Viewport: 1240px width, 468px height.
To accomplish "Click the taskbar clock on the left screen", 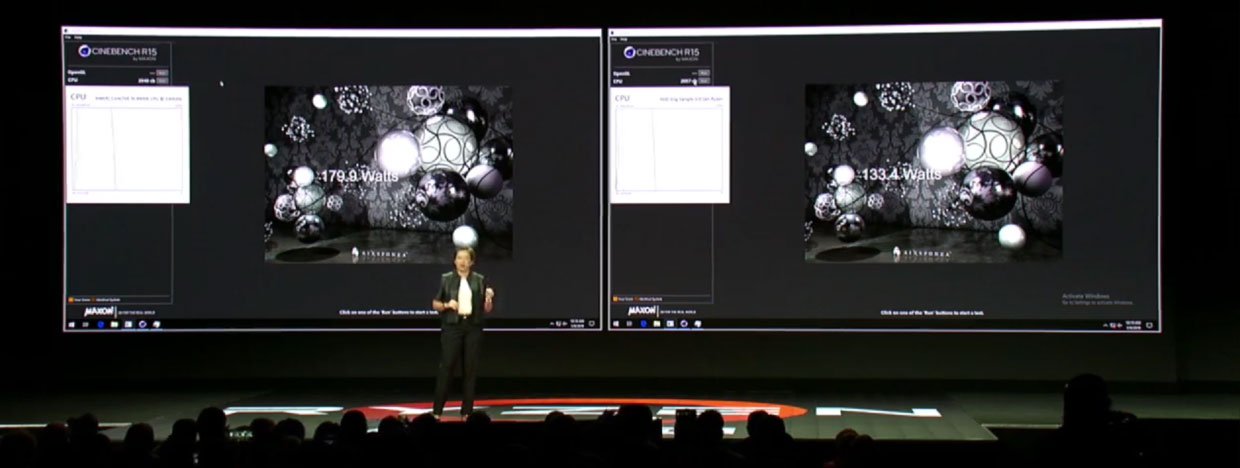I will pyautogui.click(x=577, y=324).
